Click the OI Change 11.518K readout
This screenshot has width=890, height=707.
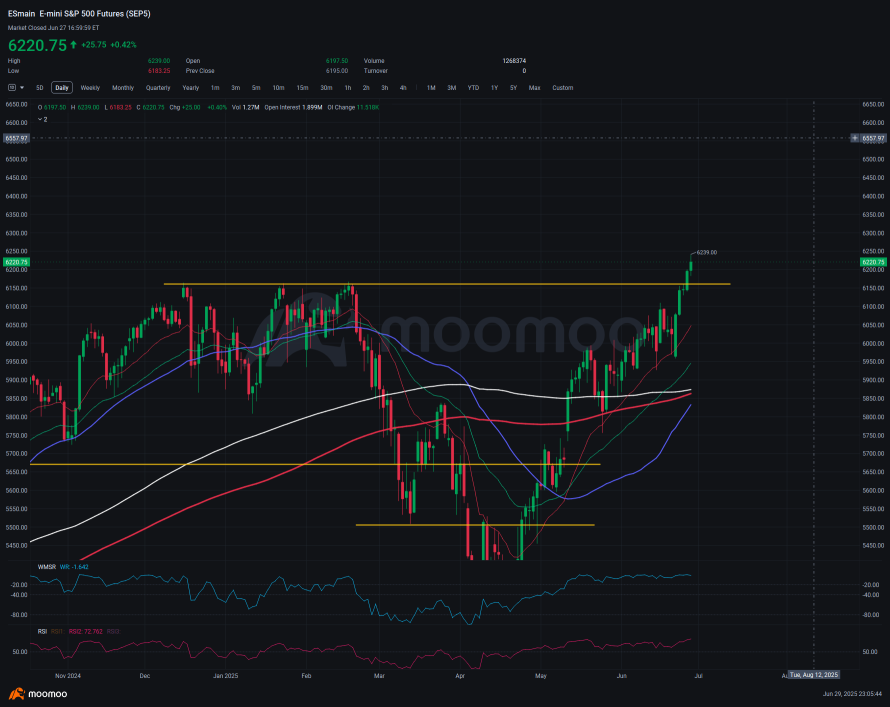(353, 107)
